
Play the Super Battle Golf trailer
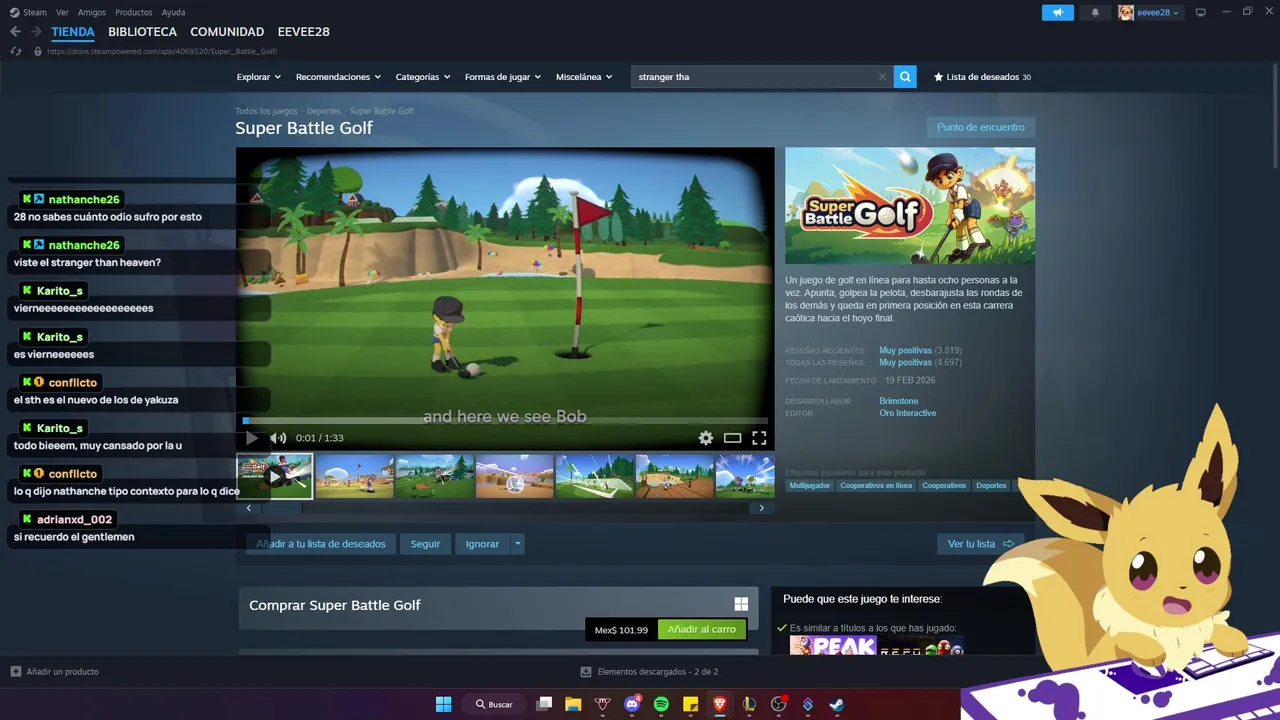pos(251,438)
